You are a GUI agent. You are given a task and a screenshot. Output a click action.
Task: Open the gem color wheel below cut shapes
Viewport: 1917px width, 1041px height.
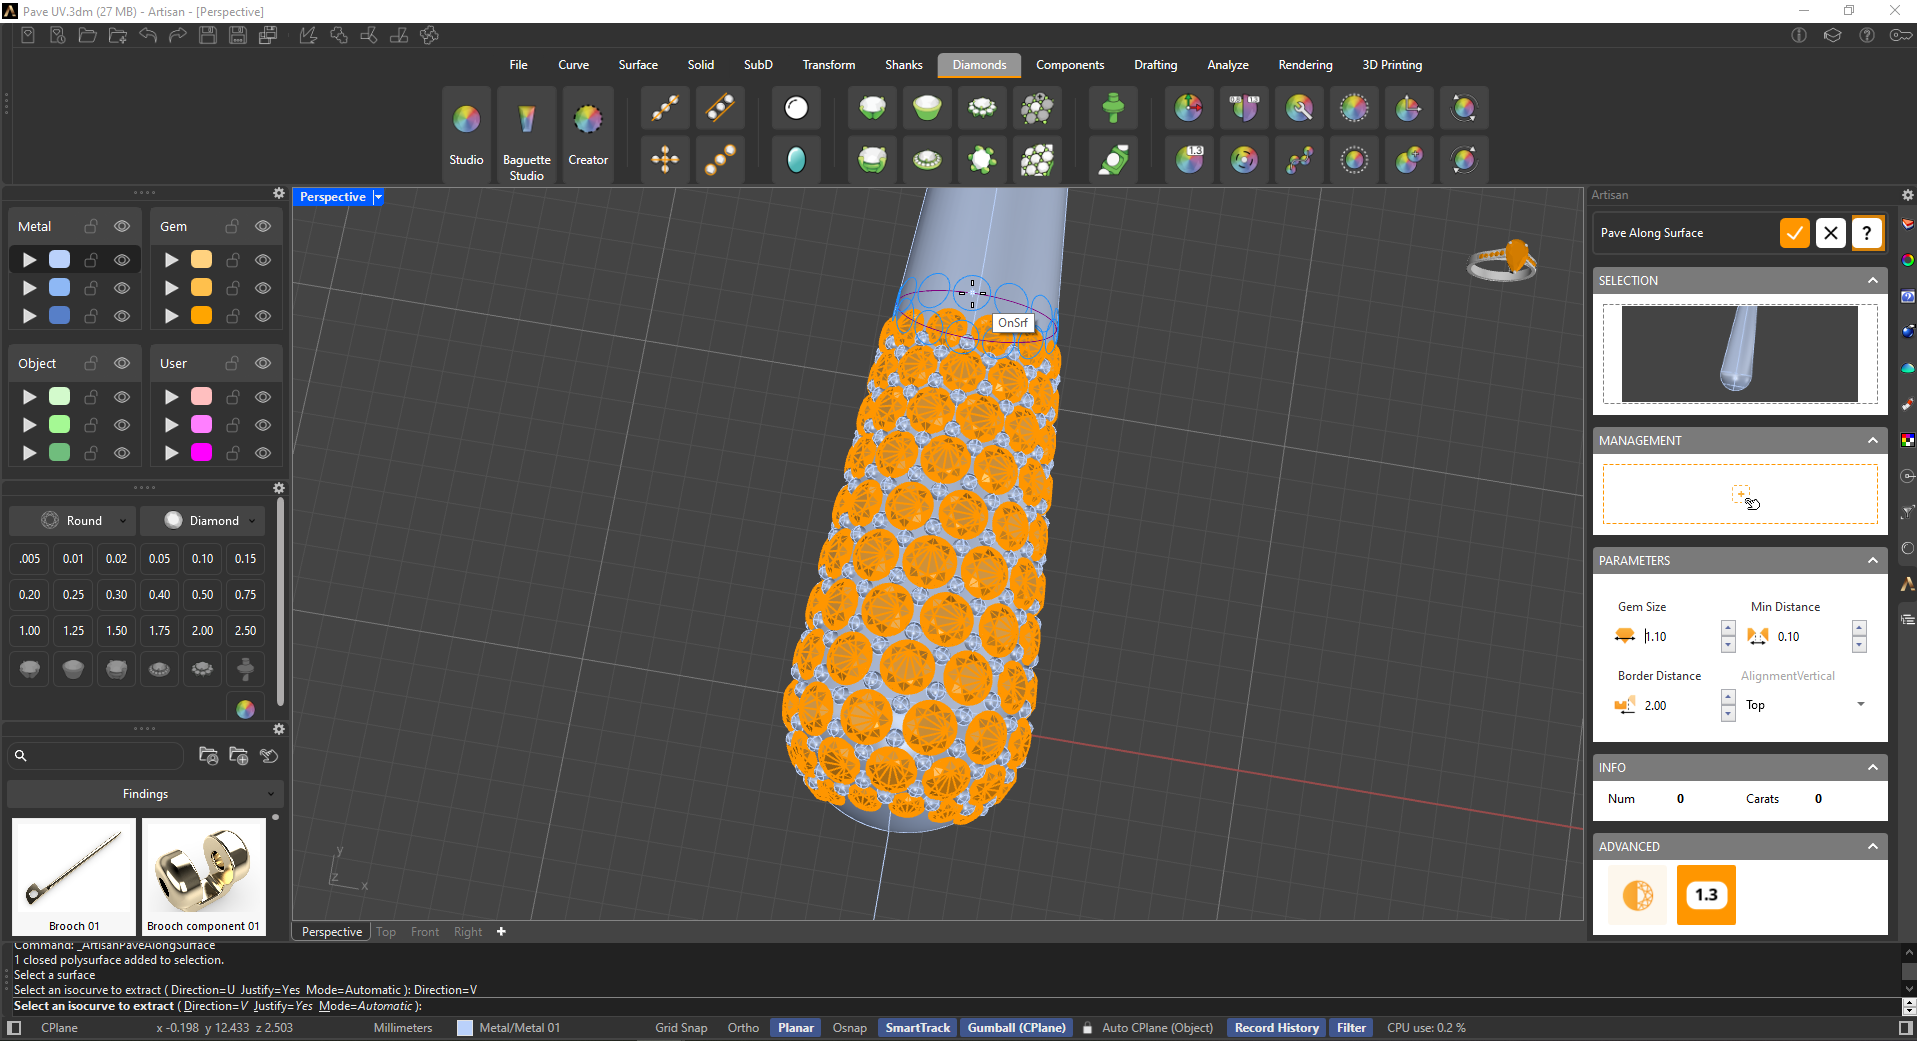(245, 709)
